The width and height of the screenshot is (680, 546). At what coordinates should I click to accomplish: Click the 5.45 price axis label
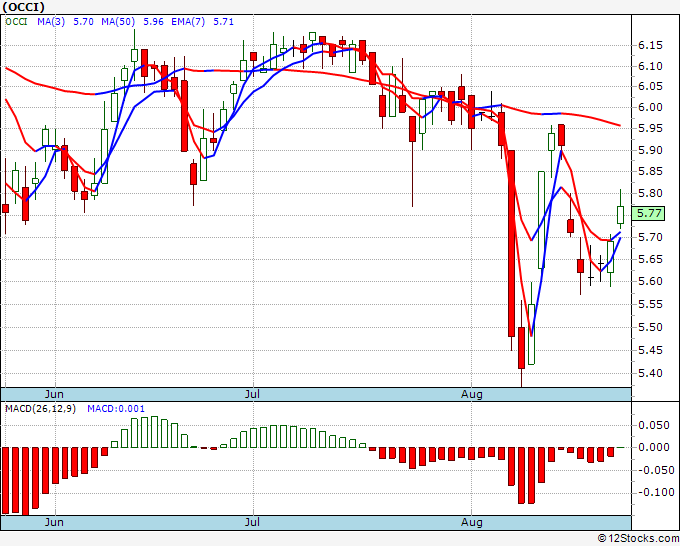coord(650,350)
